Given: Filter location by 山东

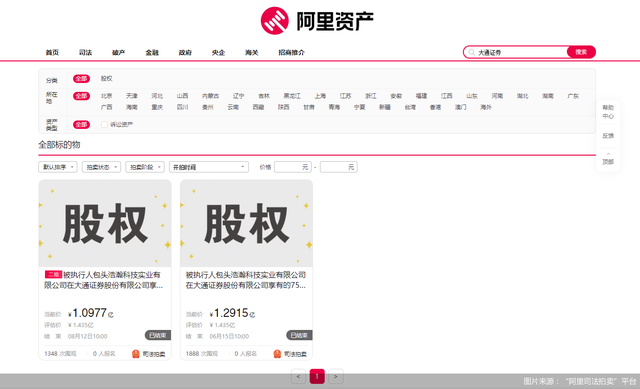Looking at the screenshot, I should pos(472,96).
